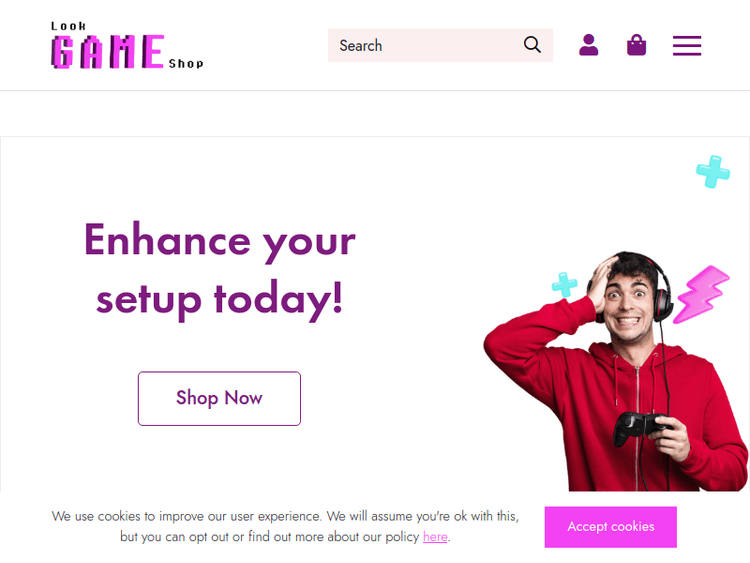The height and width of the screenshot is (563, 750).
Task: Click the word Shop in the logo
Action: coord(186,64)
